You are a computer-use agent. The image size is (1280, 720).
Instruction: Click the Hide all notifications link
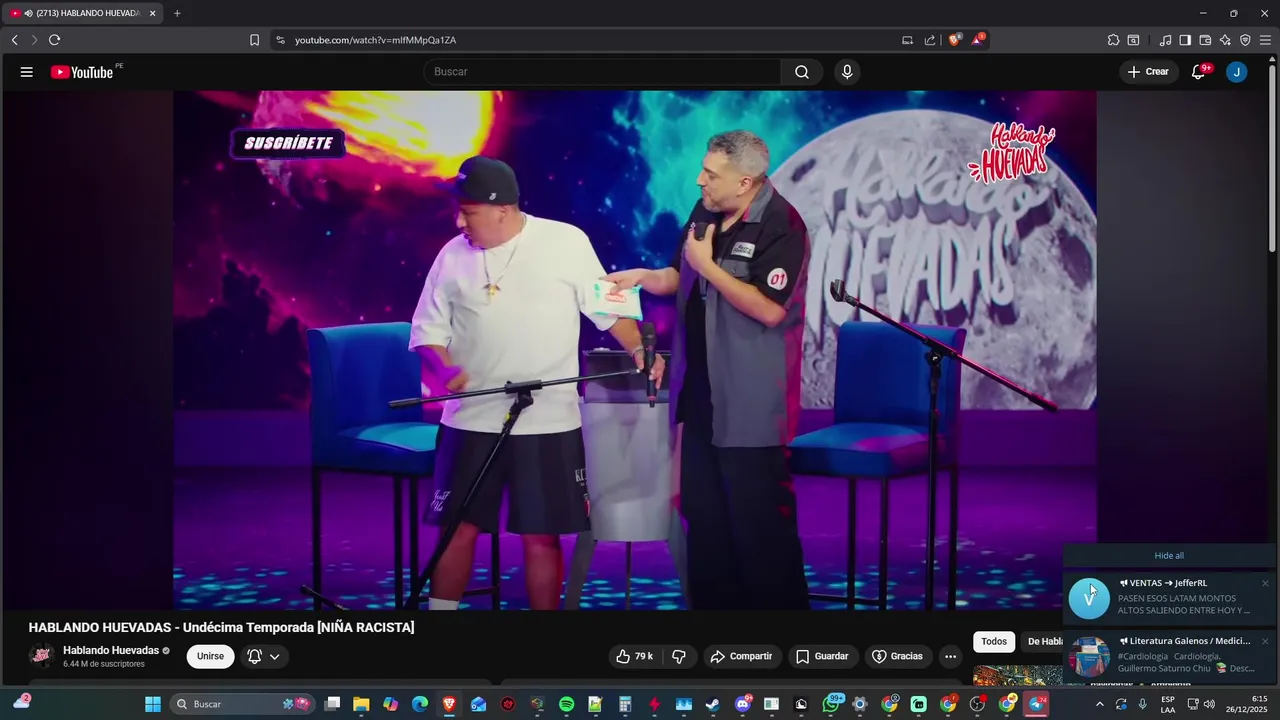[1169, 556]
